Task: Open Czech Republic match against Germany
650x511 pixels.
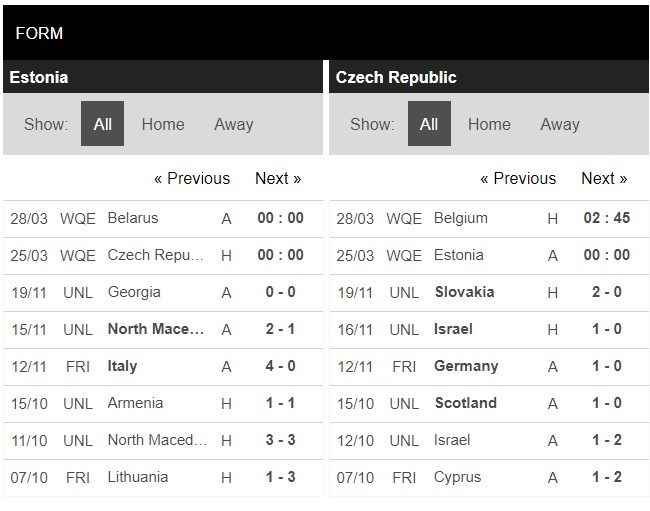Action: pos(466,366)
